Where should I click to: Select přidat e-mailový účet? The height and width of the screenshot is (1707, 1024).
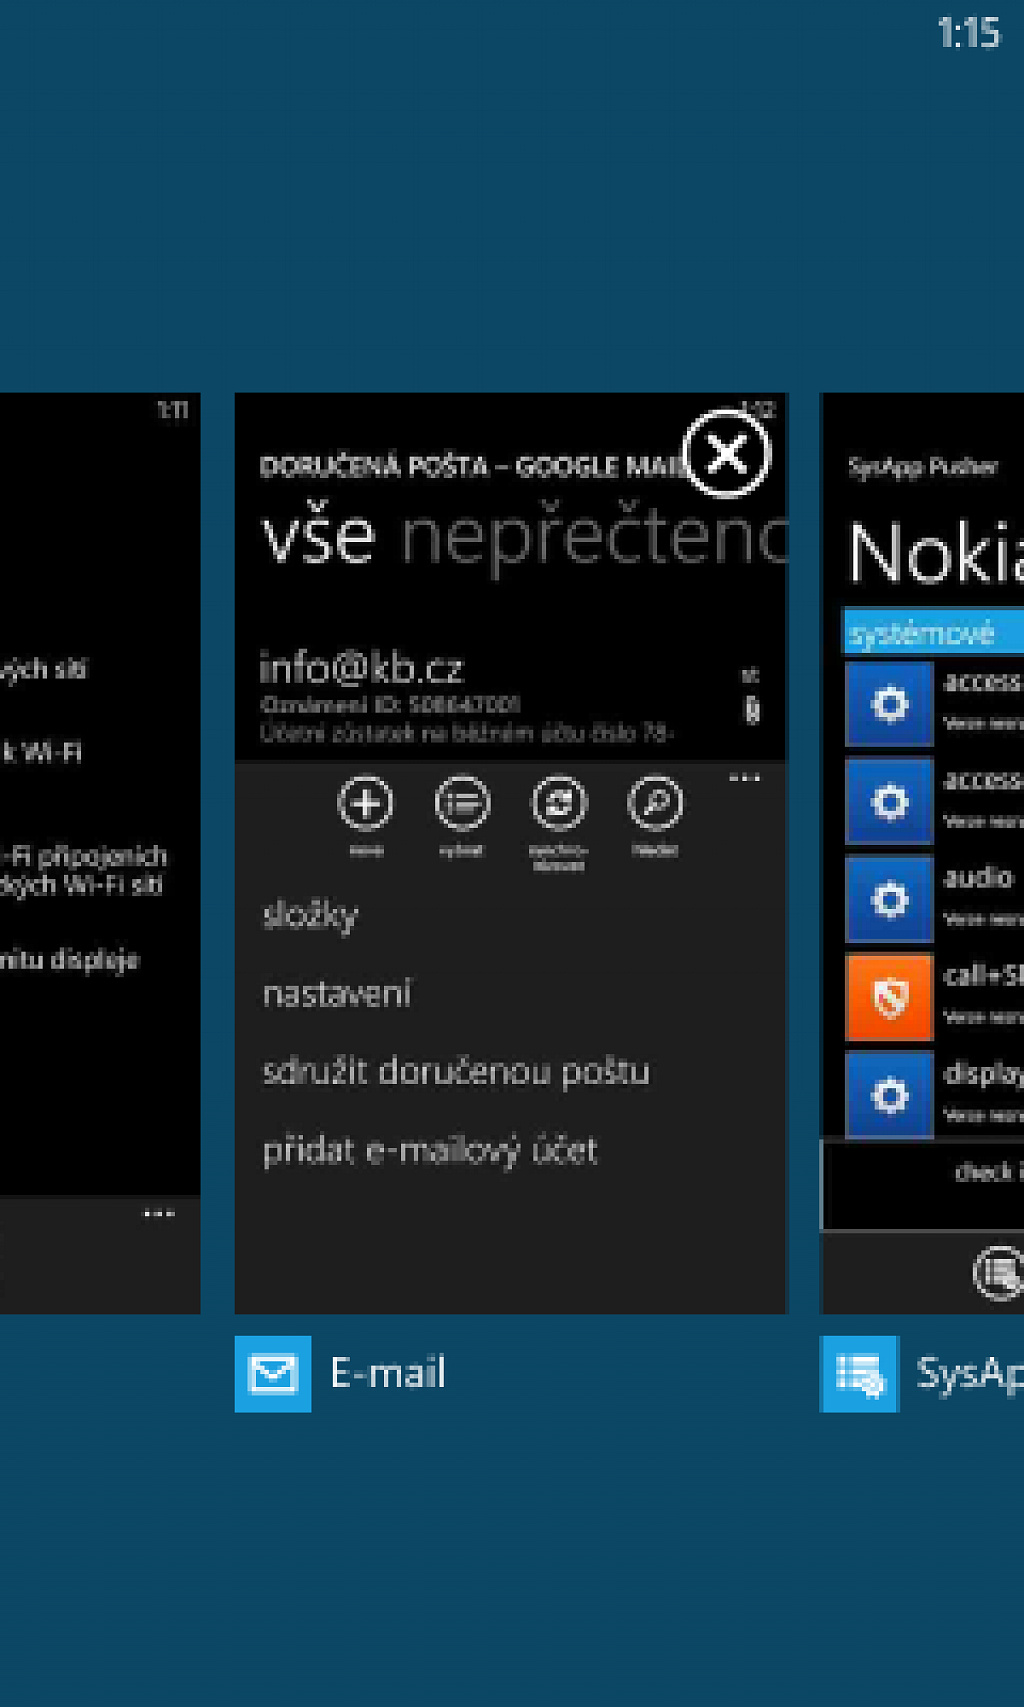point(430,1150)
